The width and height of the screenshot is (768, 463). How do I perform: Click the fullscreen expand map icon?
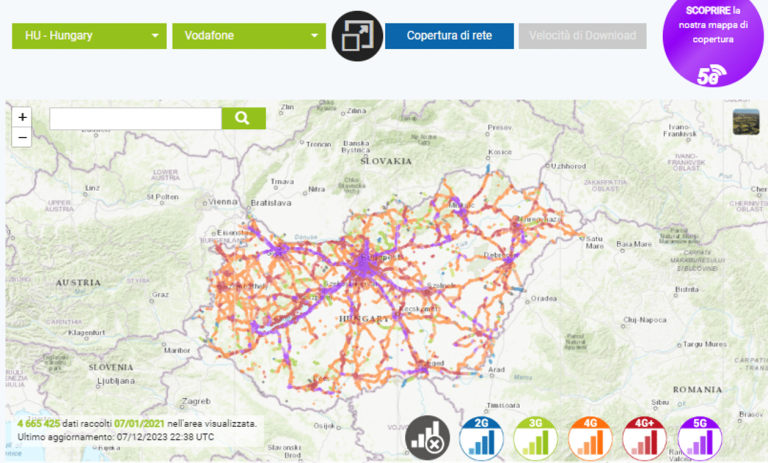click(x=357, y=36)
